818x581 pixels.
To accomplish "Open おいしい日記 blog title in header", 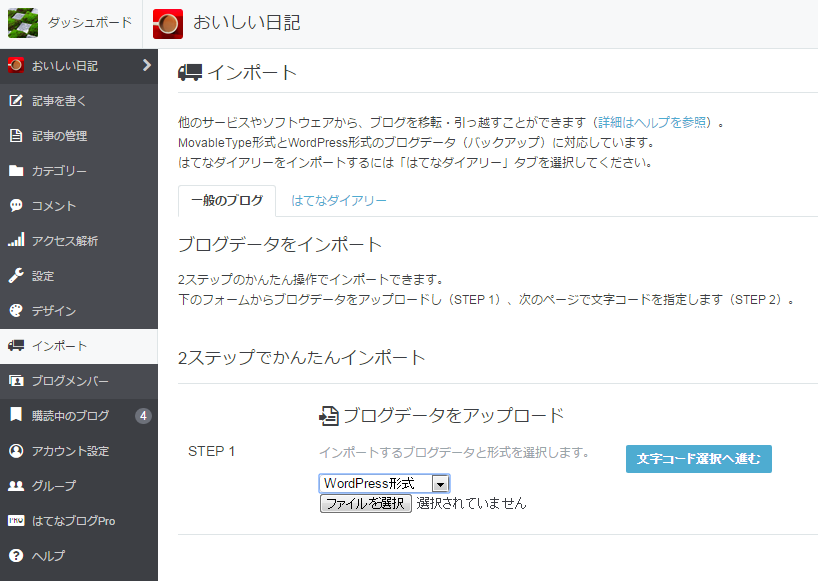I will point(246,23).
